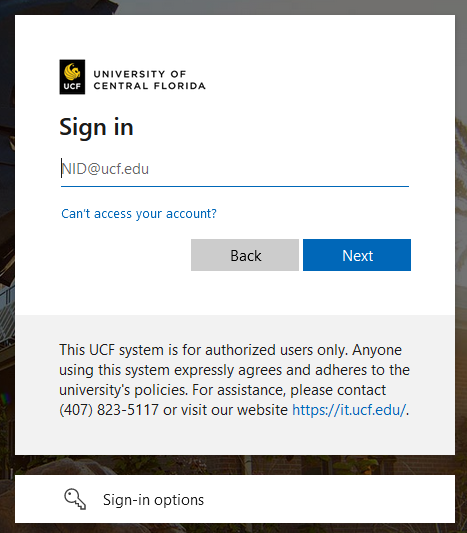Visit the https://it.ucf.edu/ website link
Image resolution: width=467 pixels, height=533 pixels.
349,410
